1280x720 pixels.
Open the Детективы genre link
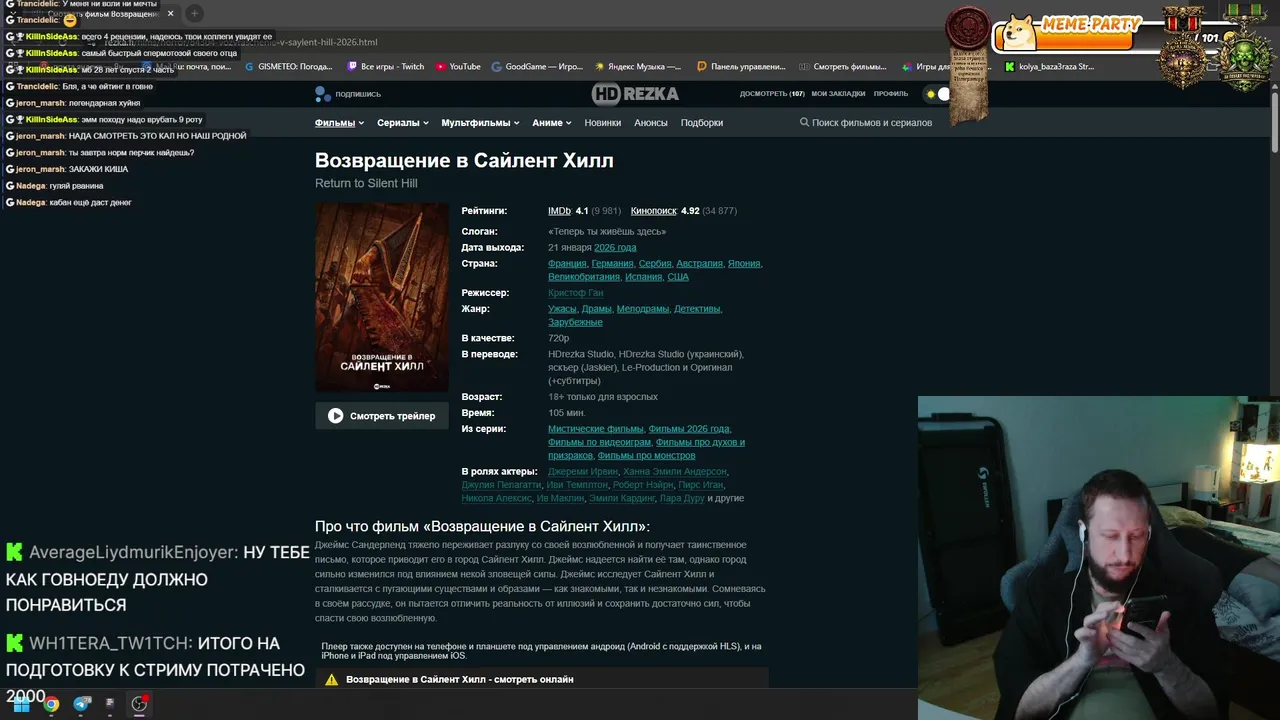click(697, 309)
